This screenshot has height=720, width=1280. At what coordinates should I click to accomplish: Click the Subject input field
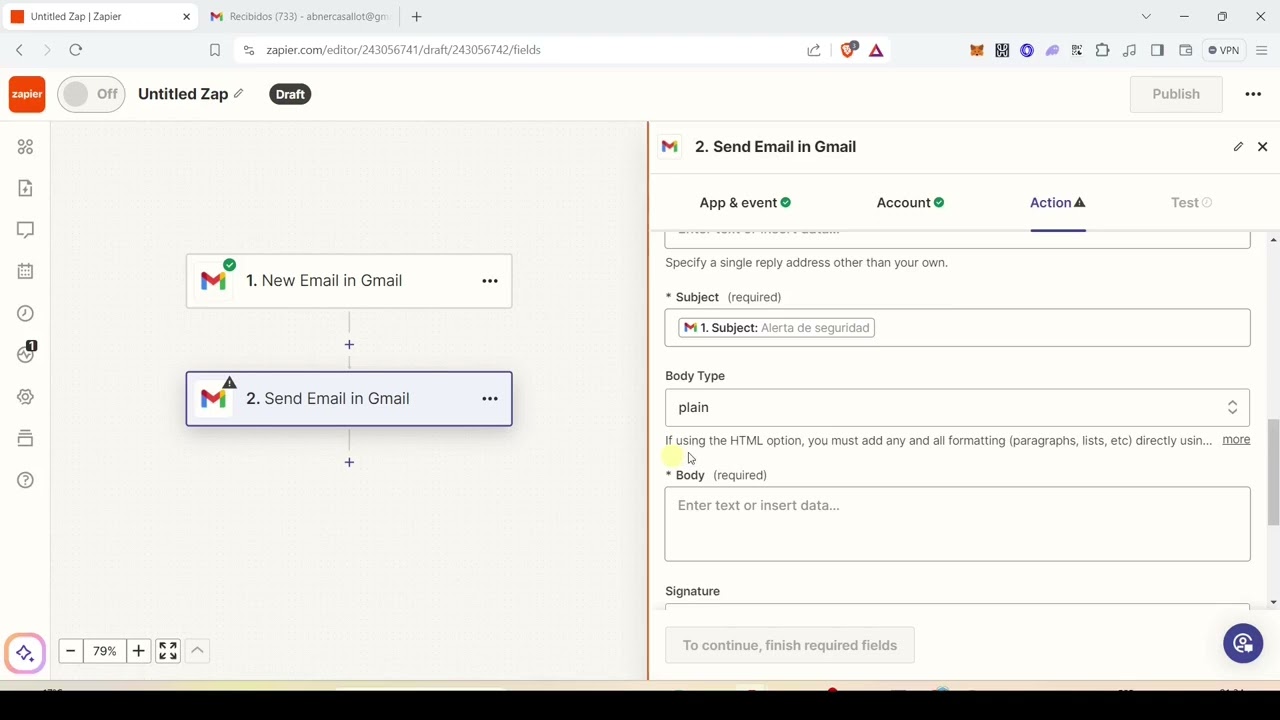pos(957,328)
